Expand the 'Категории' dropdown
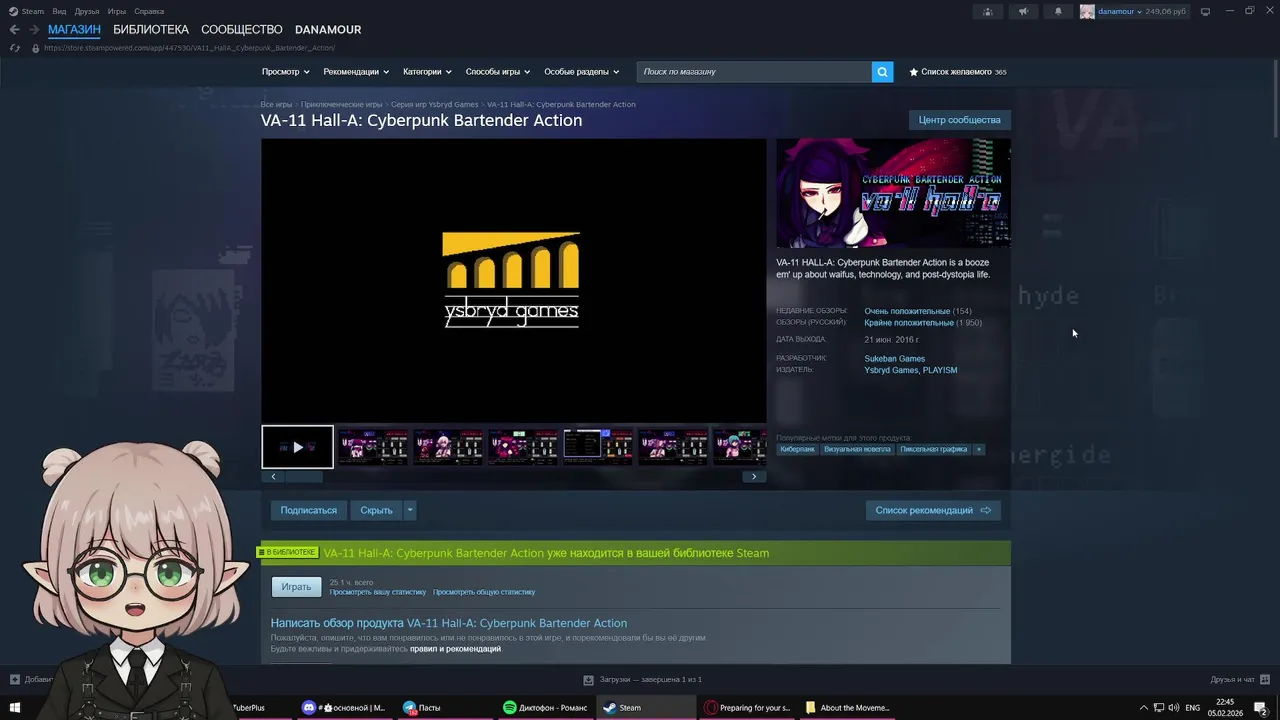 pos(427,72)
